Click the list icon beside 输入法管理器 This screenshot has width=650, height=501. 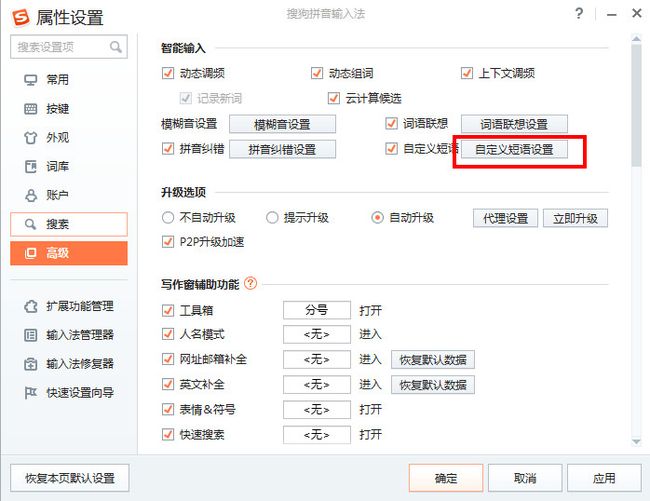pos(31,335)
